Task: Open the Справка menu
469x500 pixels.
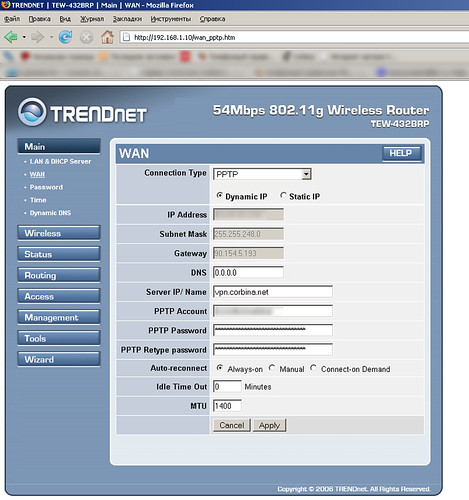Action: click(x=212, y=19)
